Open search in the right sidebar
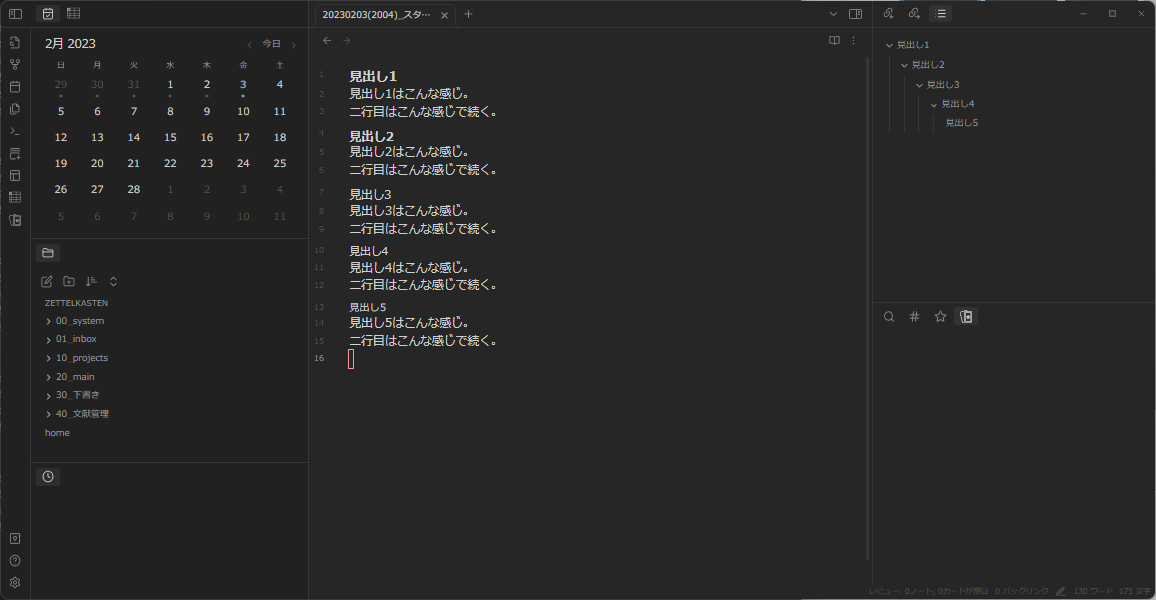 point(889,316)
